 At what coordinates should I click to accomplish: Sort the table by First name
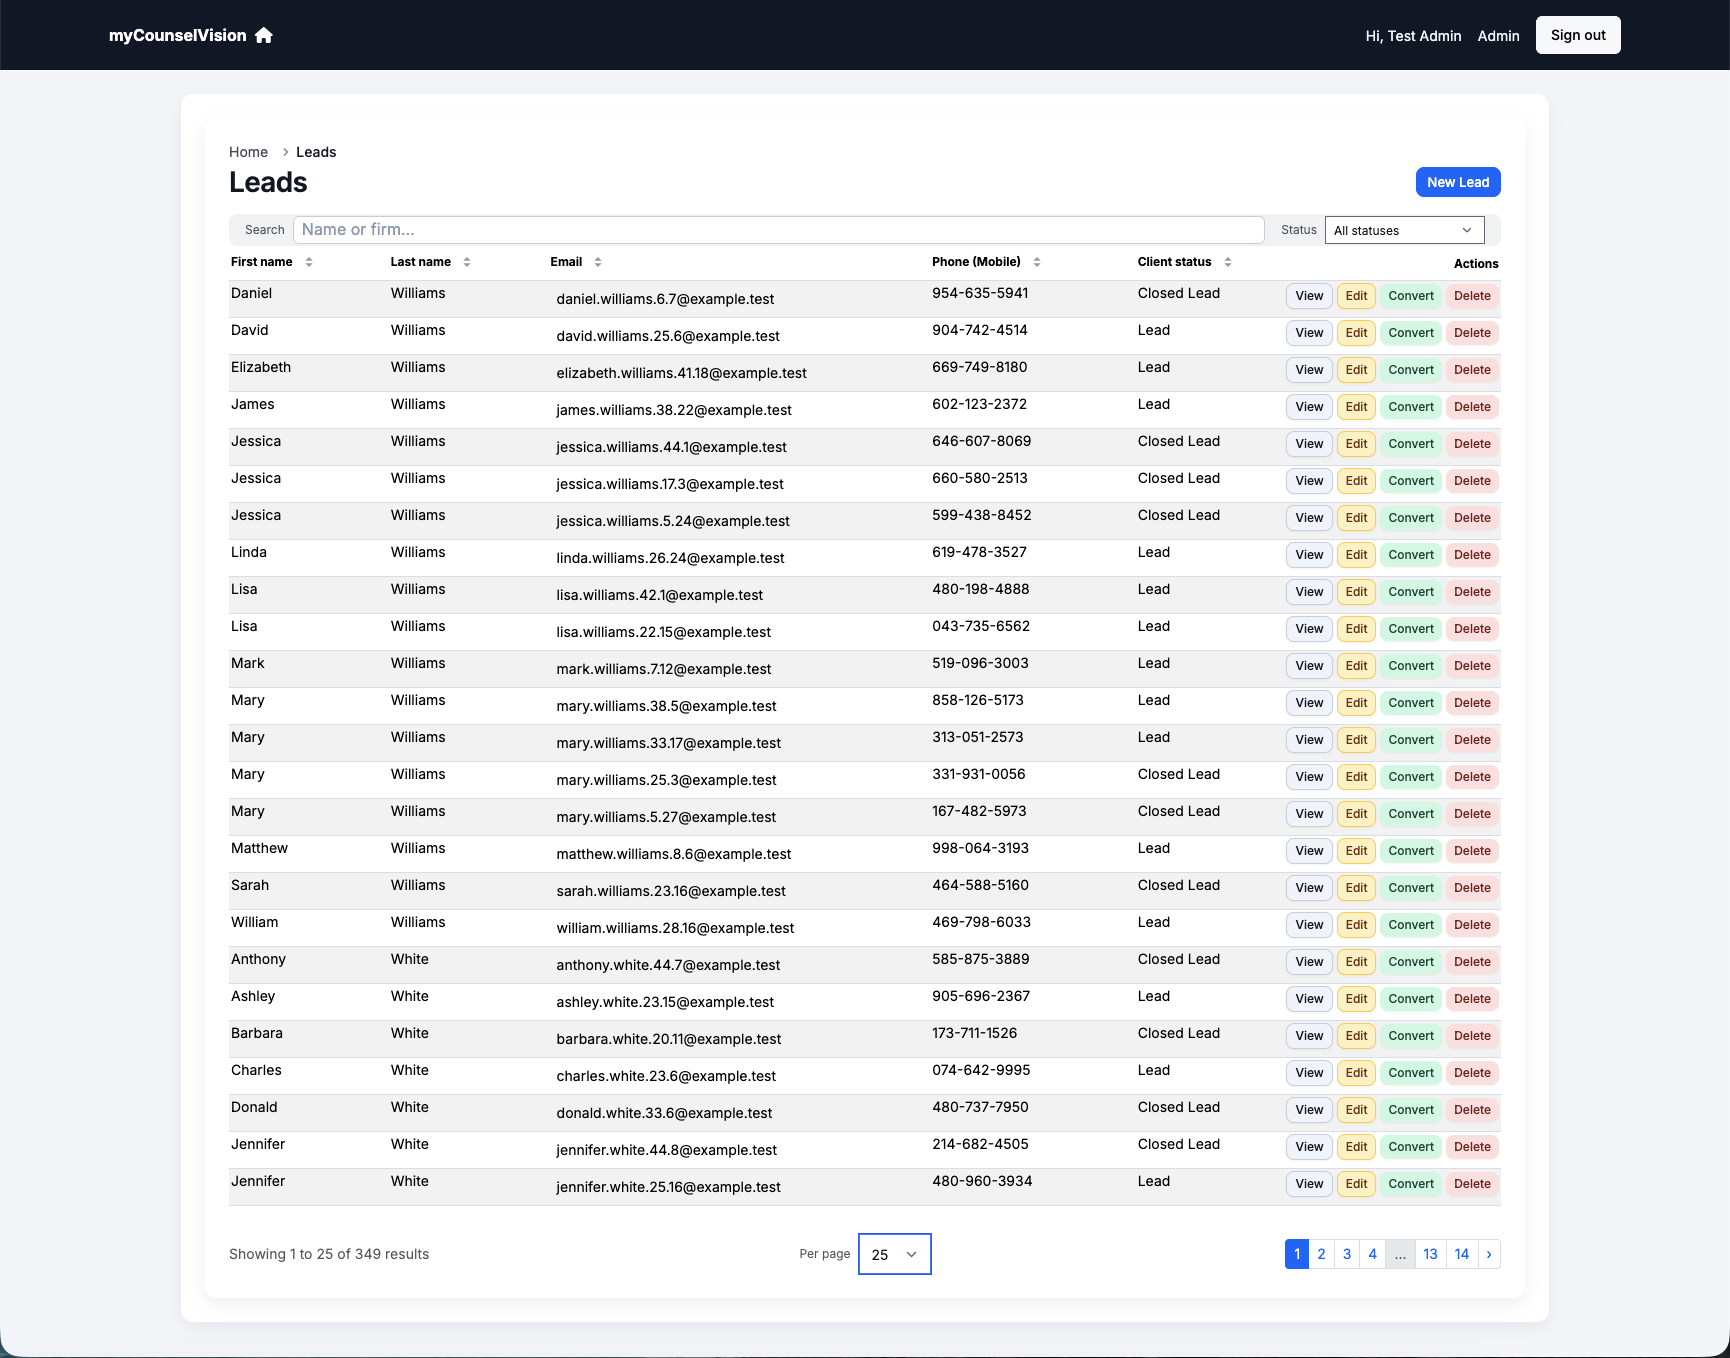point(309,262)
